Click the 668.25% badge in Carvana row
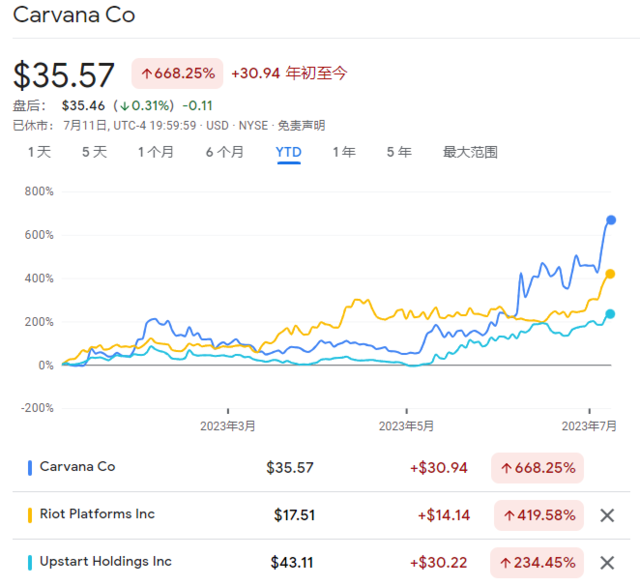The width and height of the screenshot is (640, 586). pos(538,468)
